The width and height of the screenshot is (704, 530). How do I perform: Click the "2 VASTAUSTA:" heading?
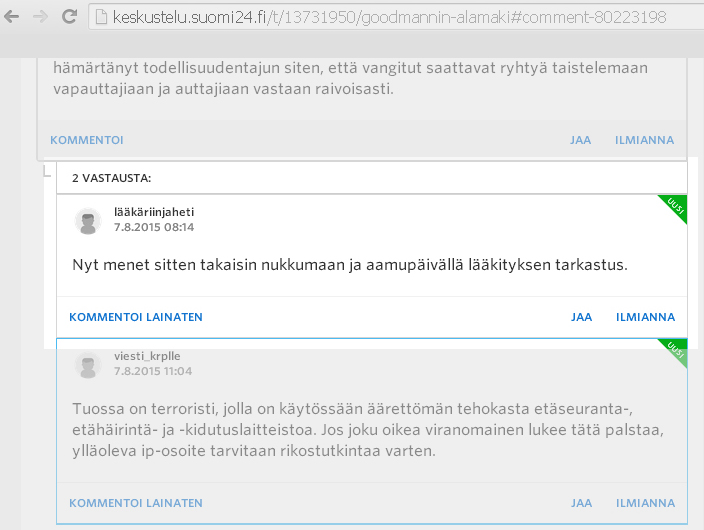[111, 178]
